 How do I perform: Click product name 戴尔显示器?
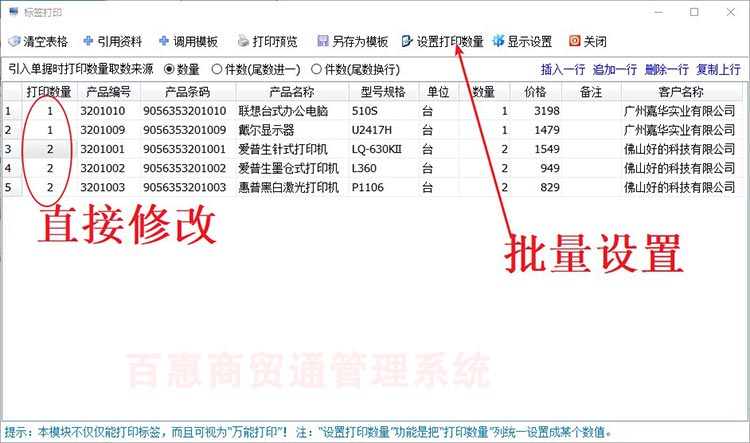[292, 130]
